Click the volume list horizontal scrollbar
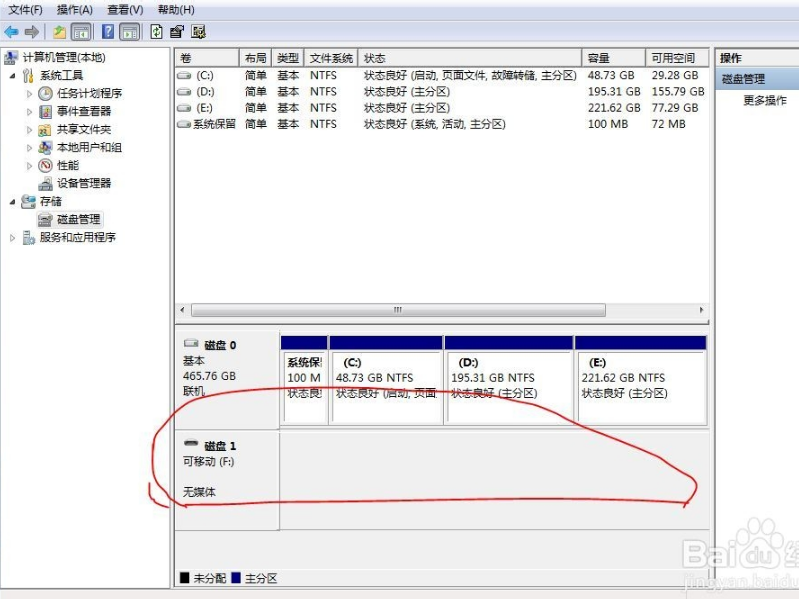799x599 pixels. pos(397,310)
